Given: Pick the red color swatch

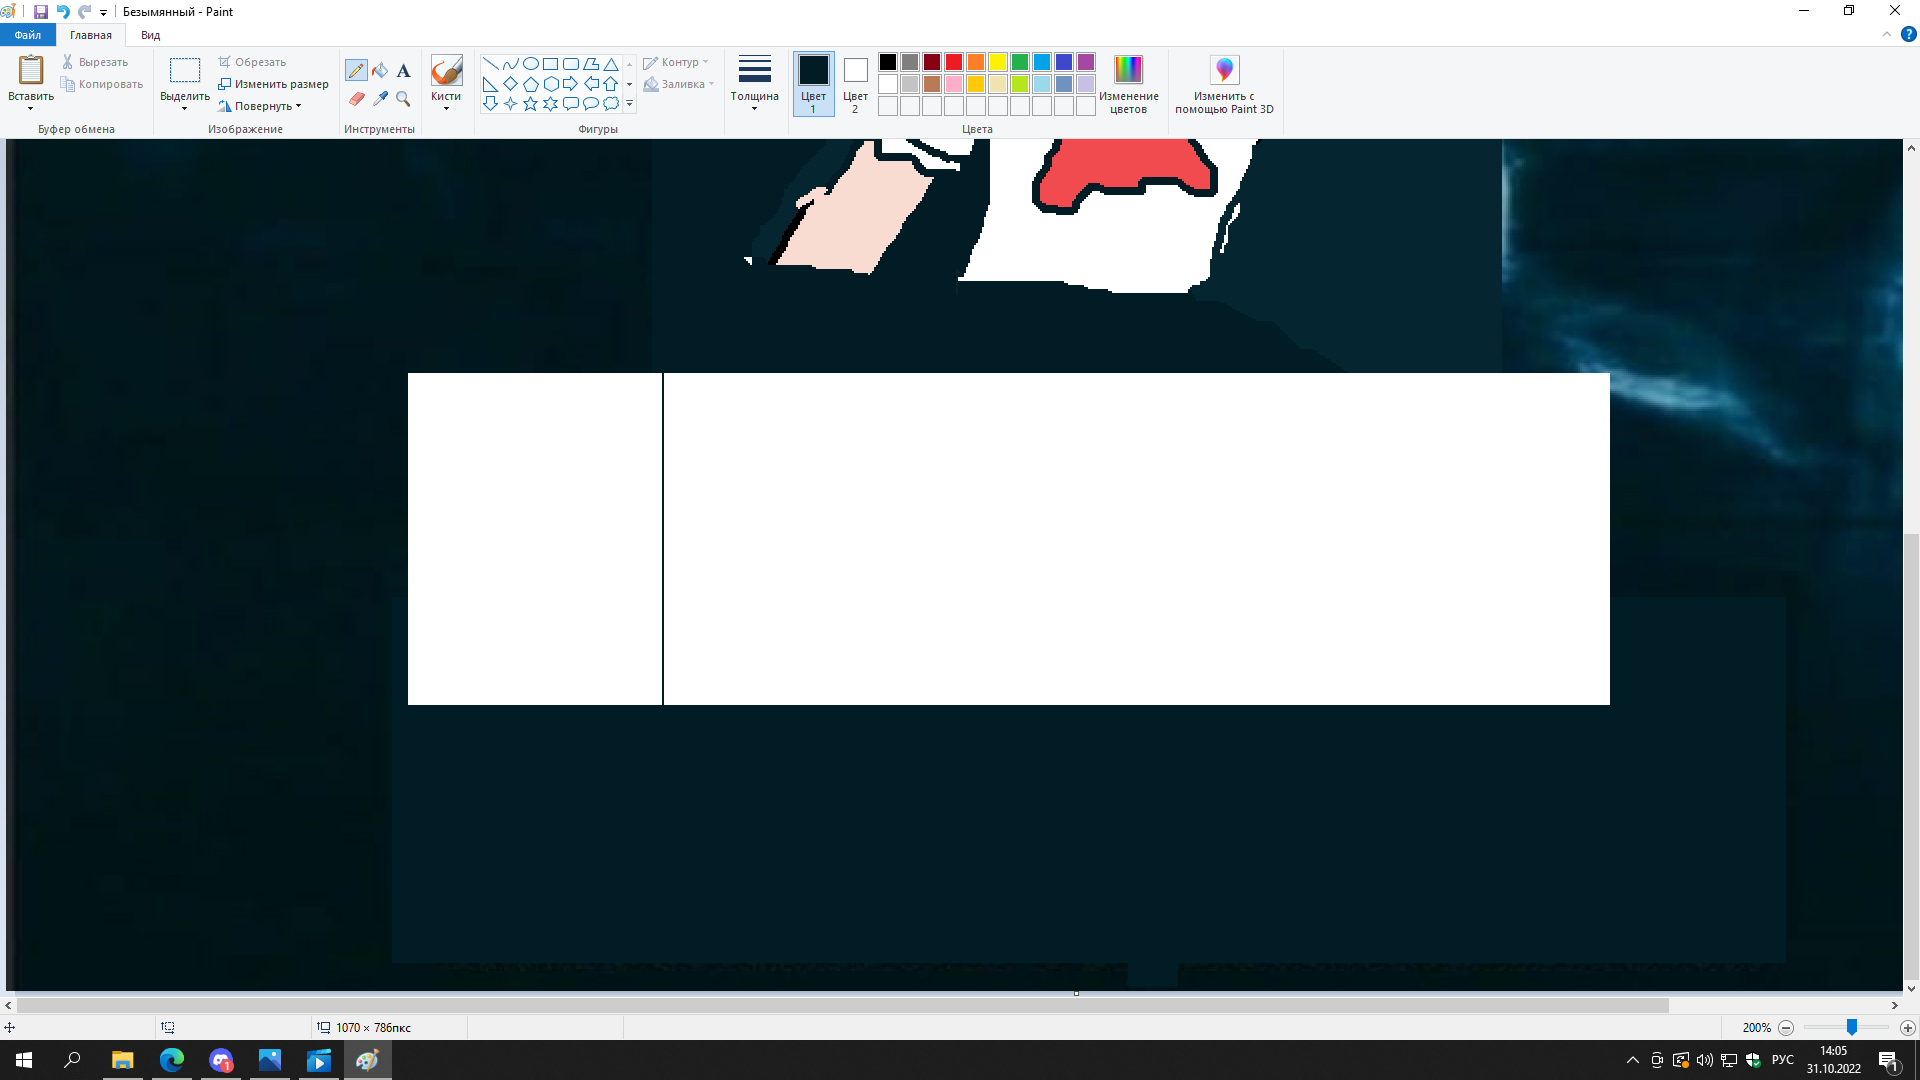Looking at the screenshot, I should click(x=954, y=62).
